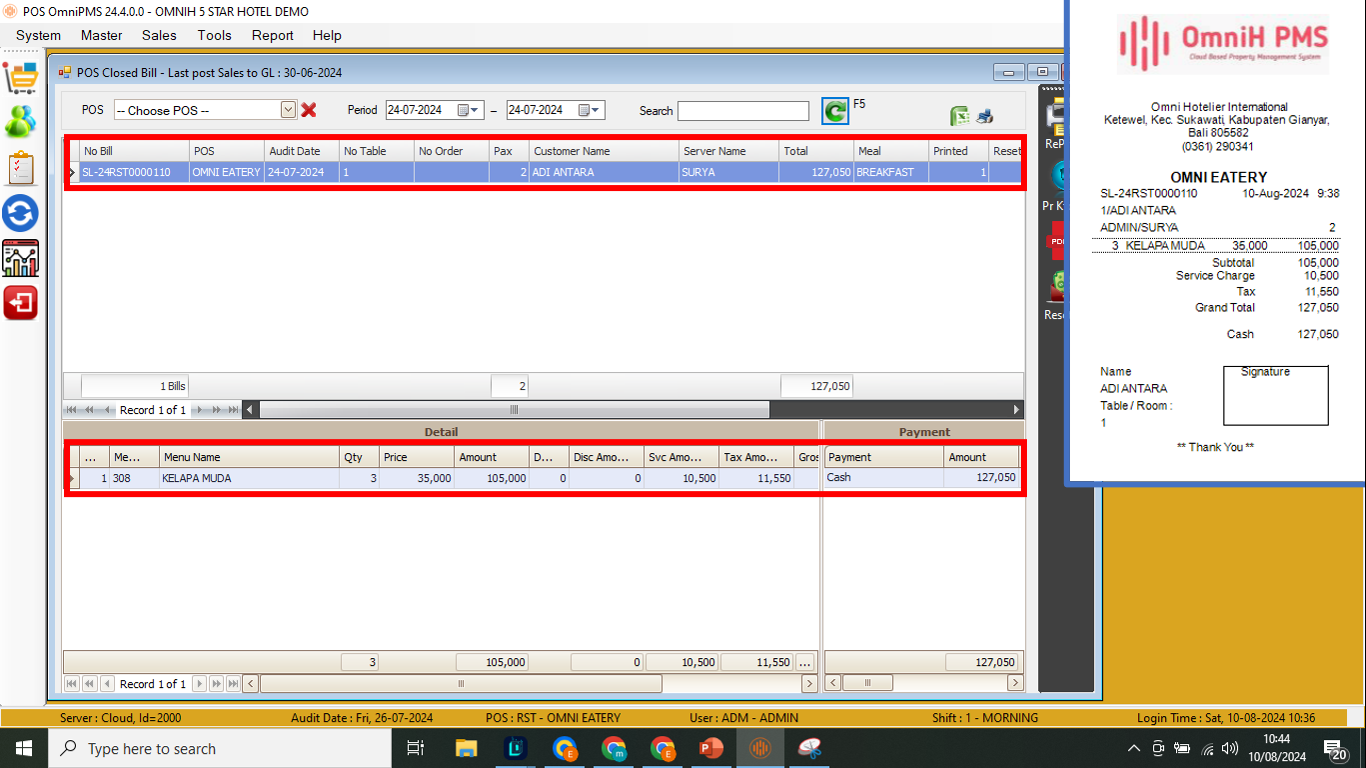Image resolution: width=1366 pixels, height=768 pixels.
Task: Open the System menu
Action: coord(38,35)
